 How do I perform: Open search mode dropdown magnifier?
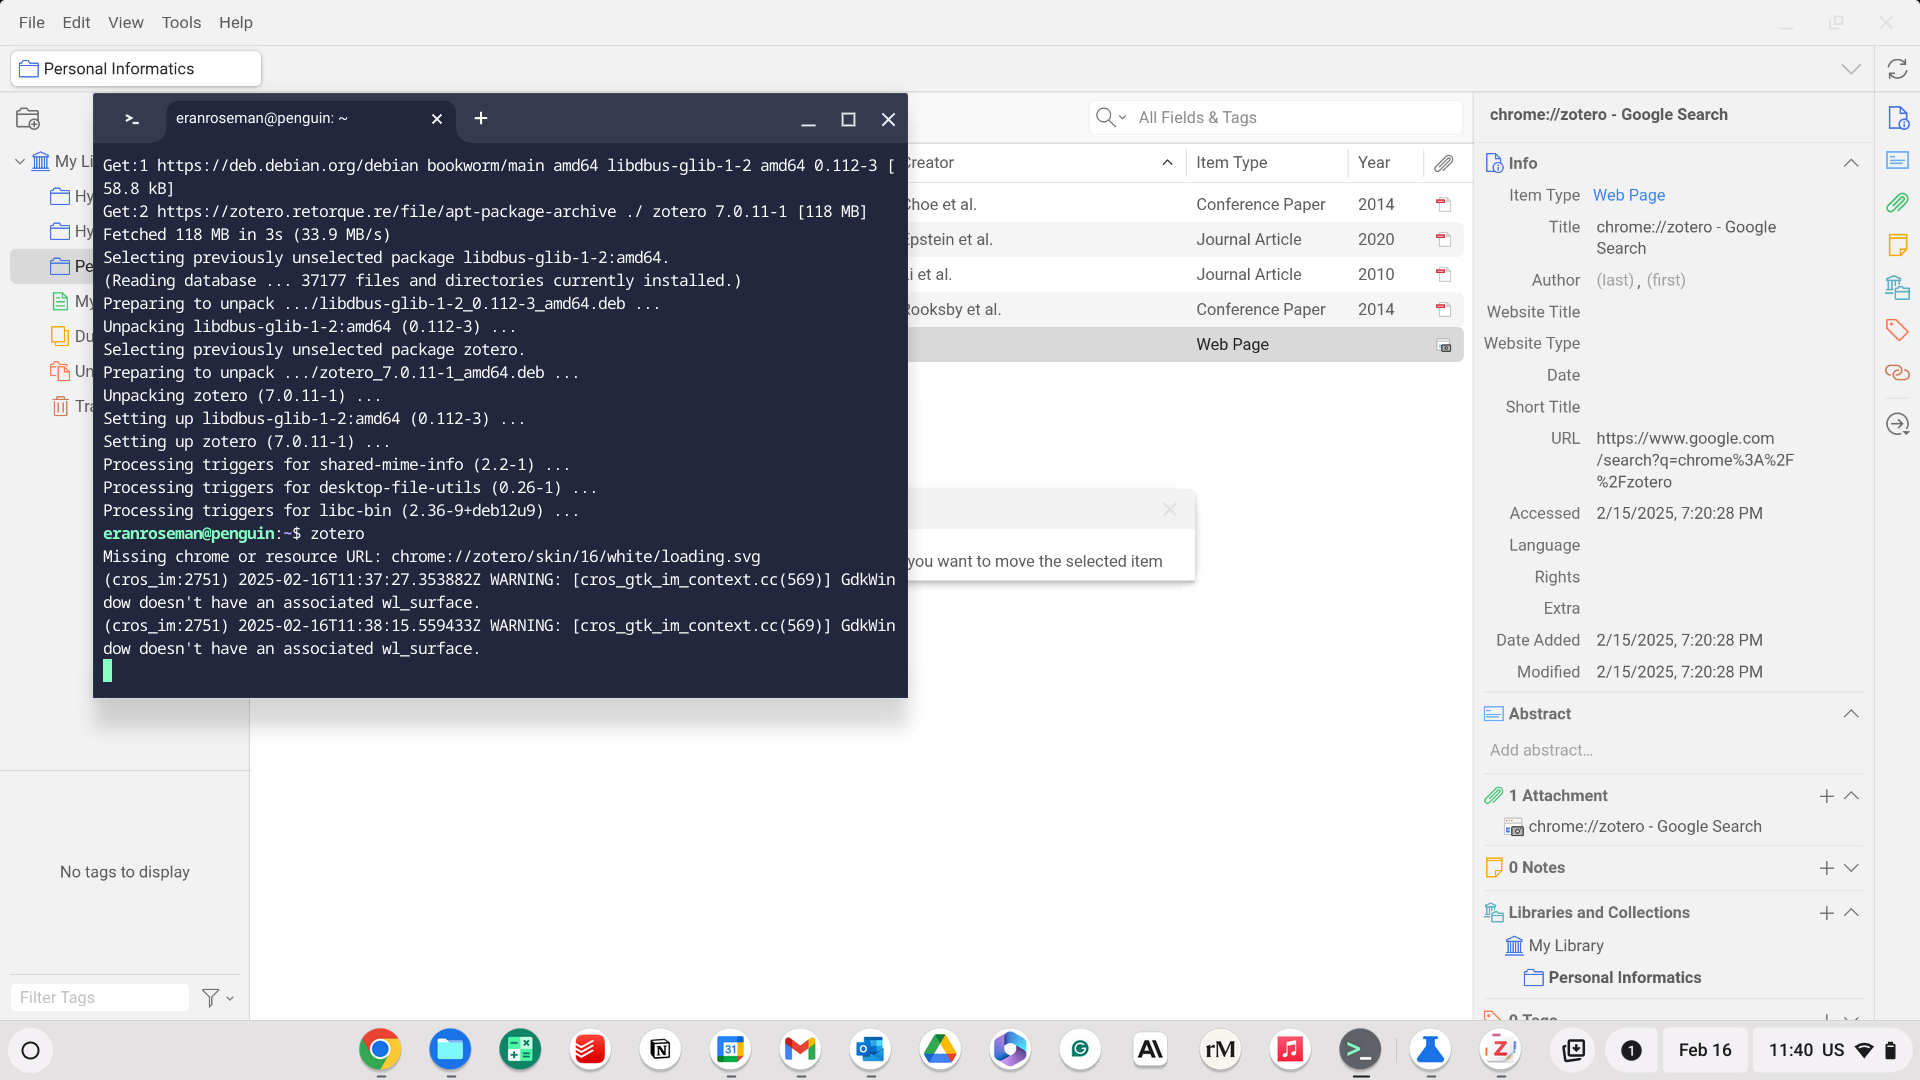(1110, 118)
